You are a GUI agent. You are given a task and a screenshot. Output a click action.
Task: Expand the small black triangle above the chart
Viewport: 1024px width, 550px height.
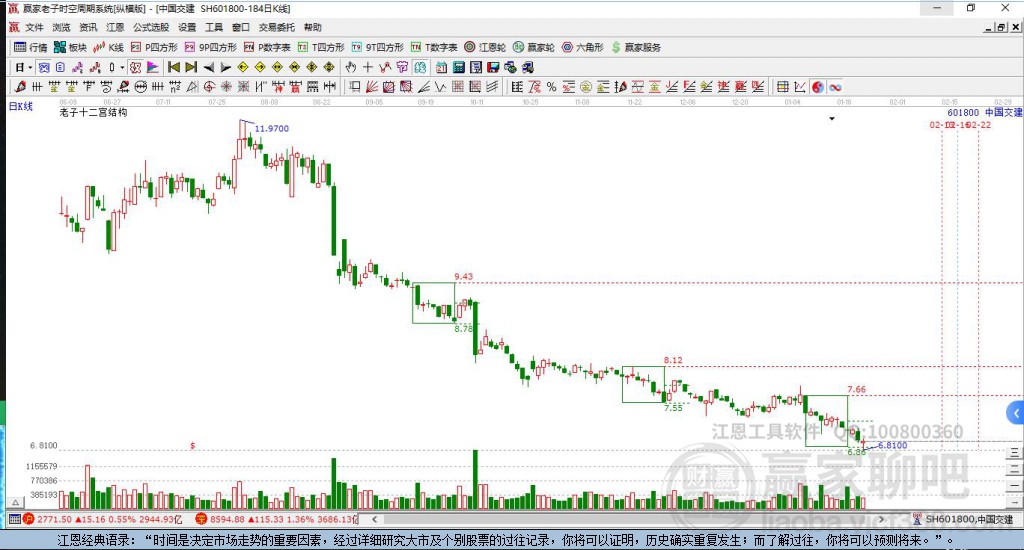coord(832,119)
